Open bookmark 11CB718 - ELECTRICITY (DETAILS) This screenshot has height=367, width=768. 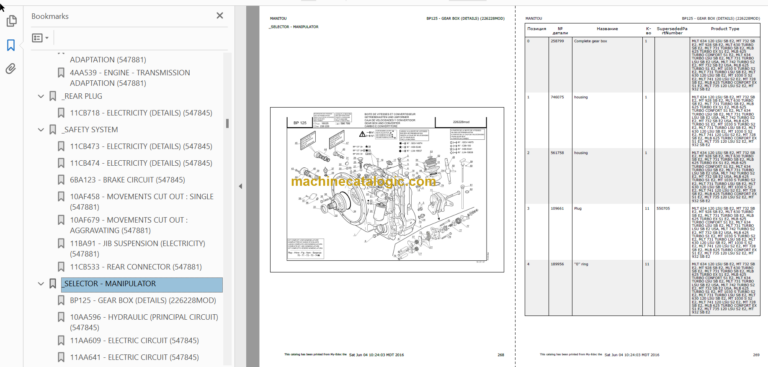(x=141, y=113)
